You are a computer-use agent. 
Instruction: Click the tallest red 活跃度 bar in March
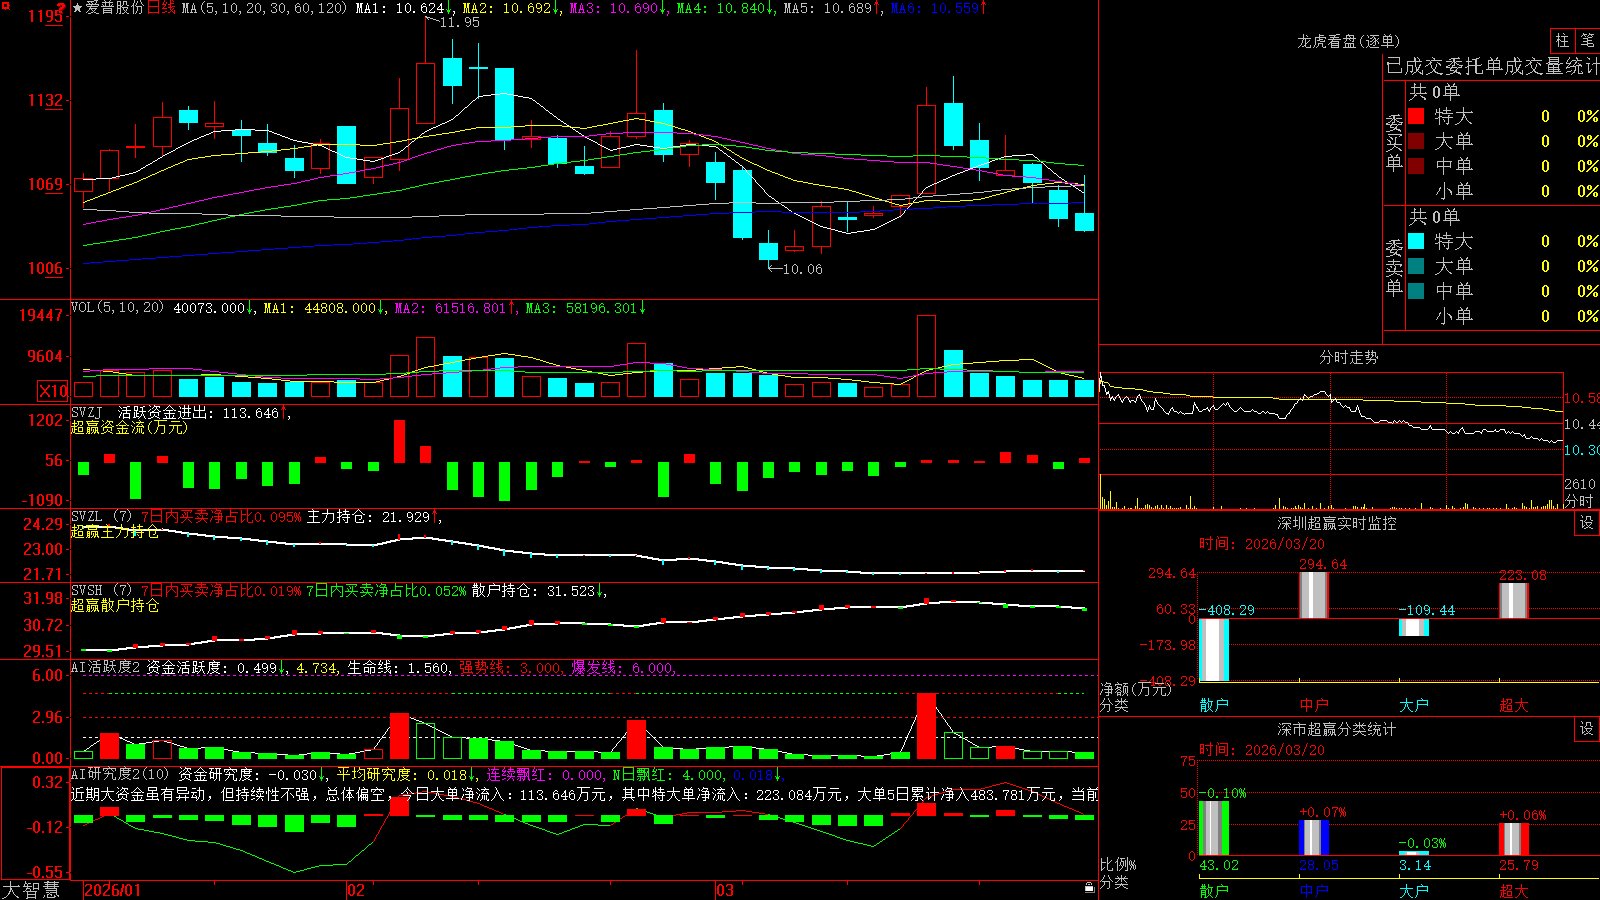click(927, 726)
